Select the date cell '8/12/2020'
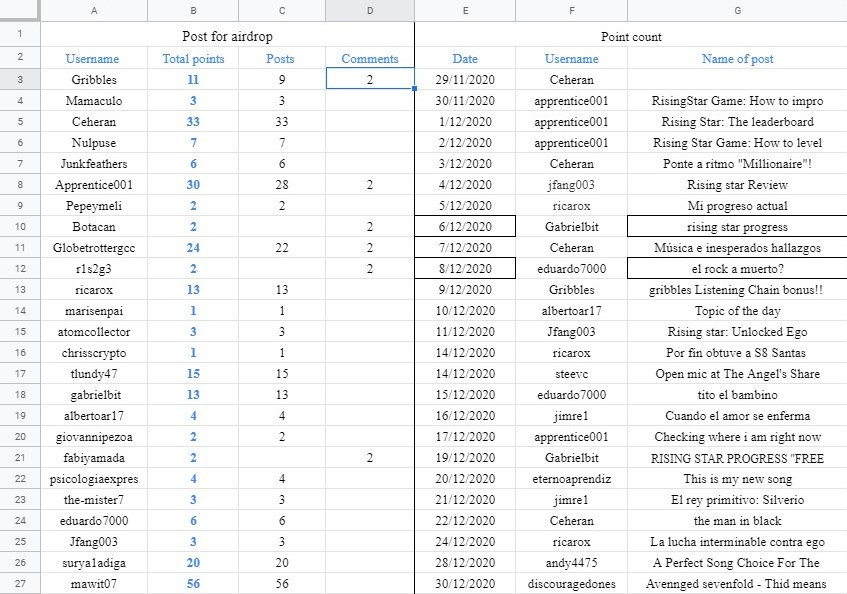Viewport: 847px width, 594px height. (465, 269)
